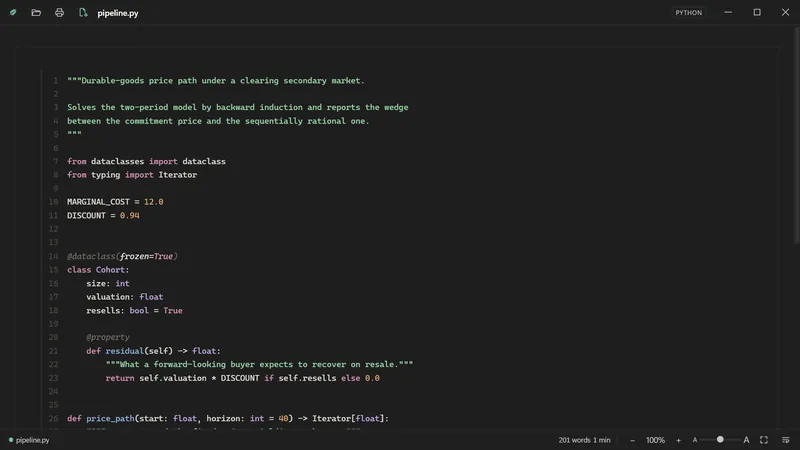
Task: Click line number 26 in the gutter
Action: coord(54,418)
